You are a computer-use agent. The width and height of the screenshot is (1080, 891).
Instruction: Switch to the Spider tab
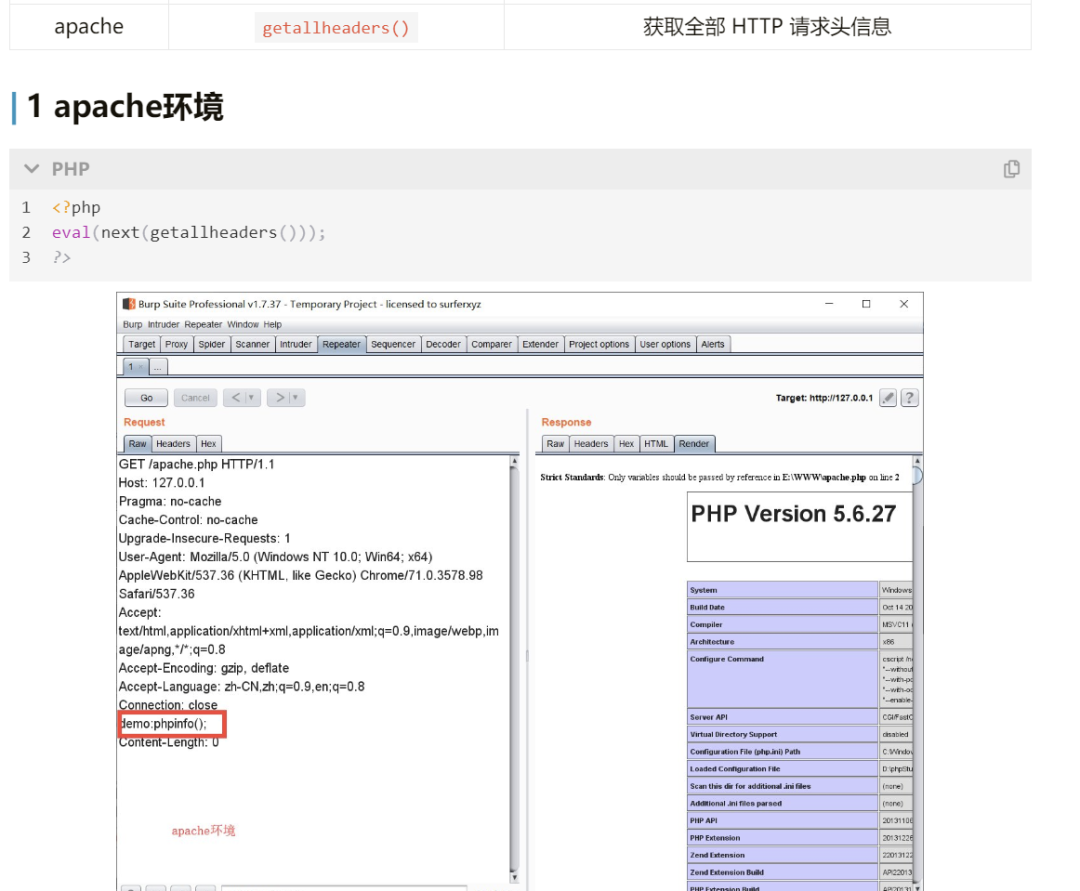pyautogui.click(x=211, y=344)
